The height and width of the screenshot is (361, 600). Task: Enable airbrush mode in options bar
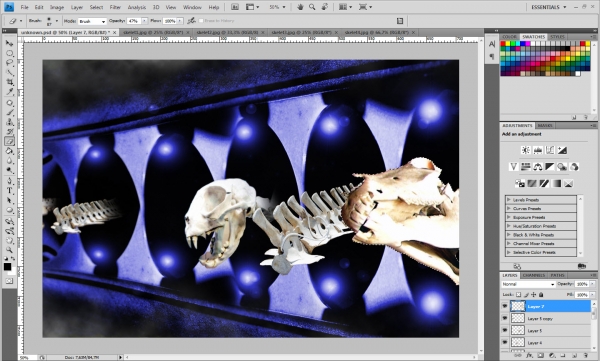coord(191,21)
